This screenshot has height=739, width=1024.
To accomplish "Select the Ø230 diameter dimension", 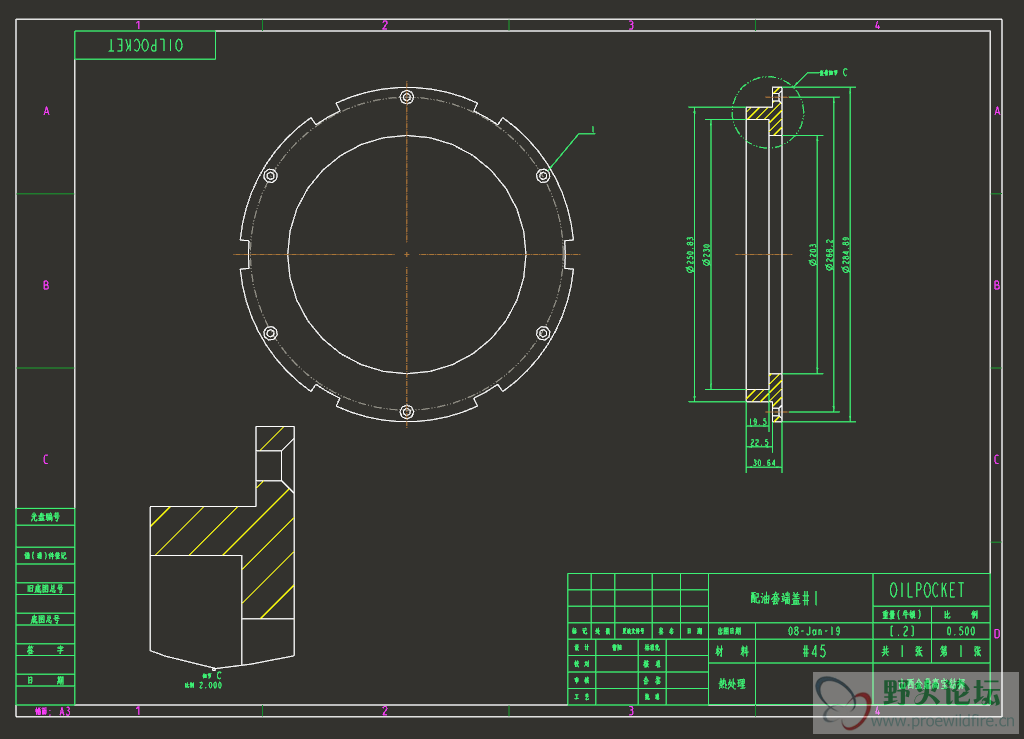I will (707, 255).
